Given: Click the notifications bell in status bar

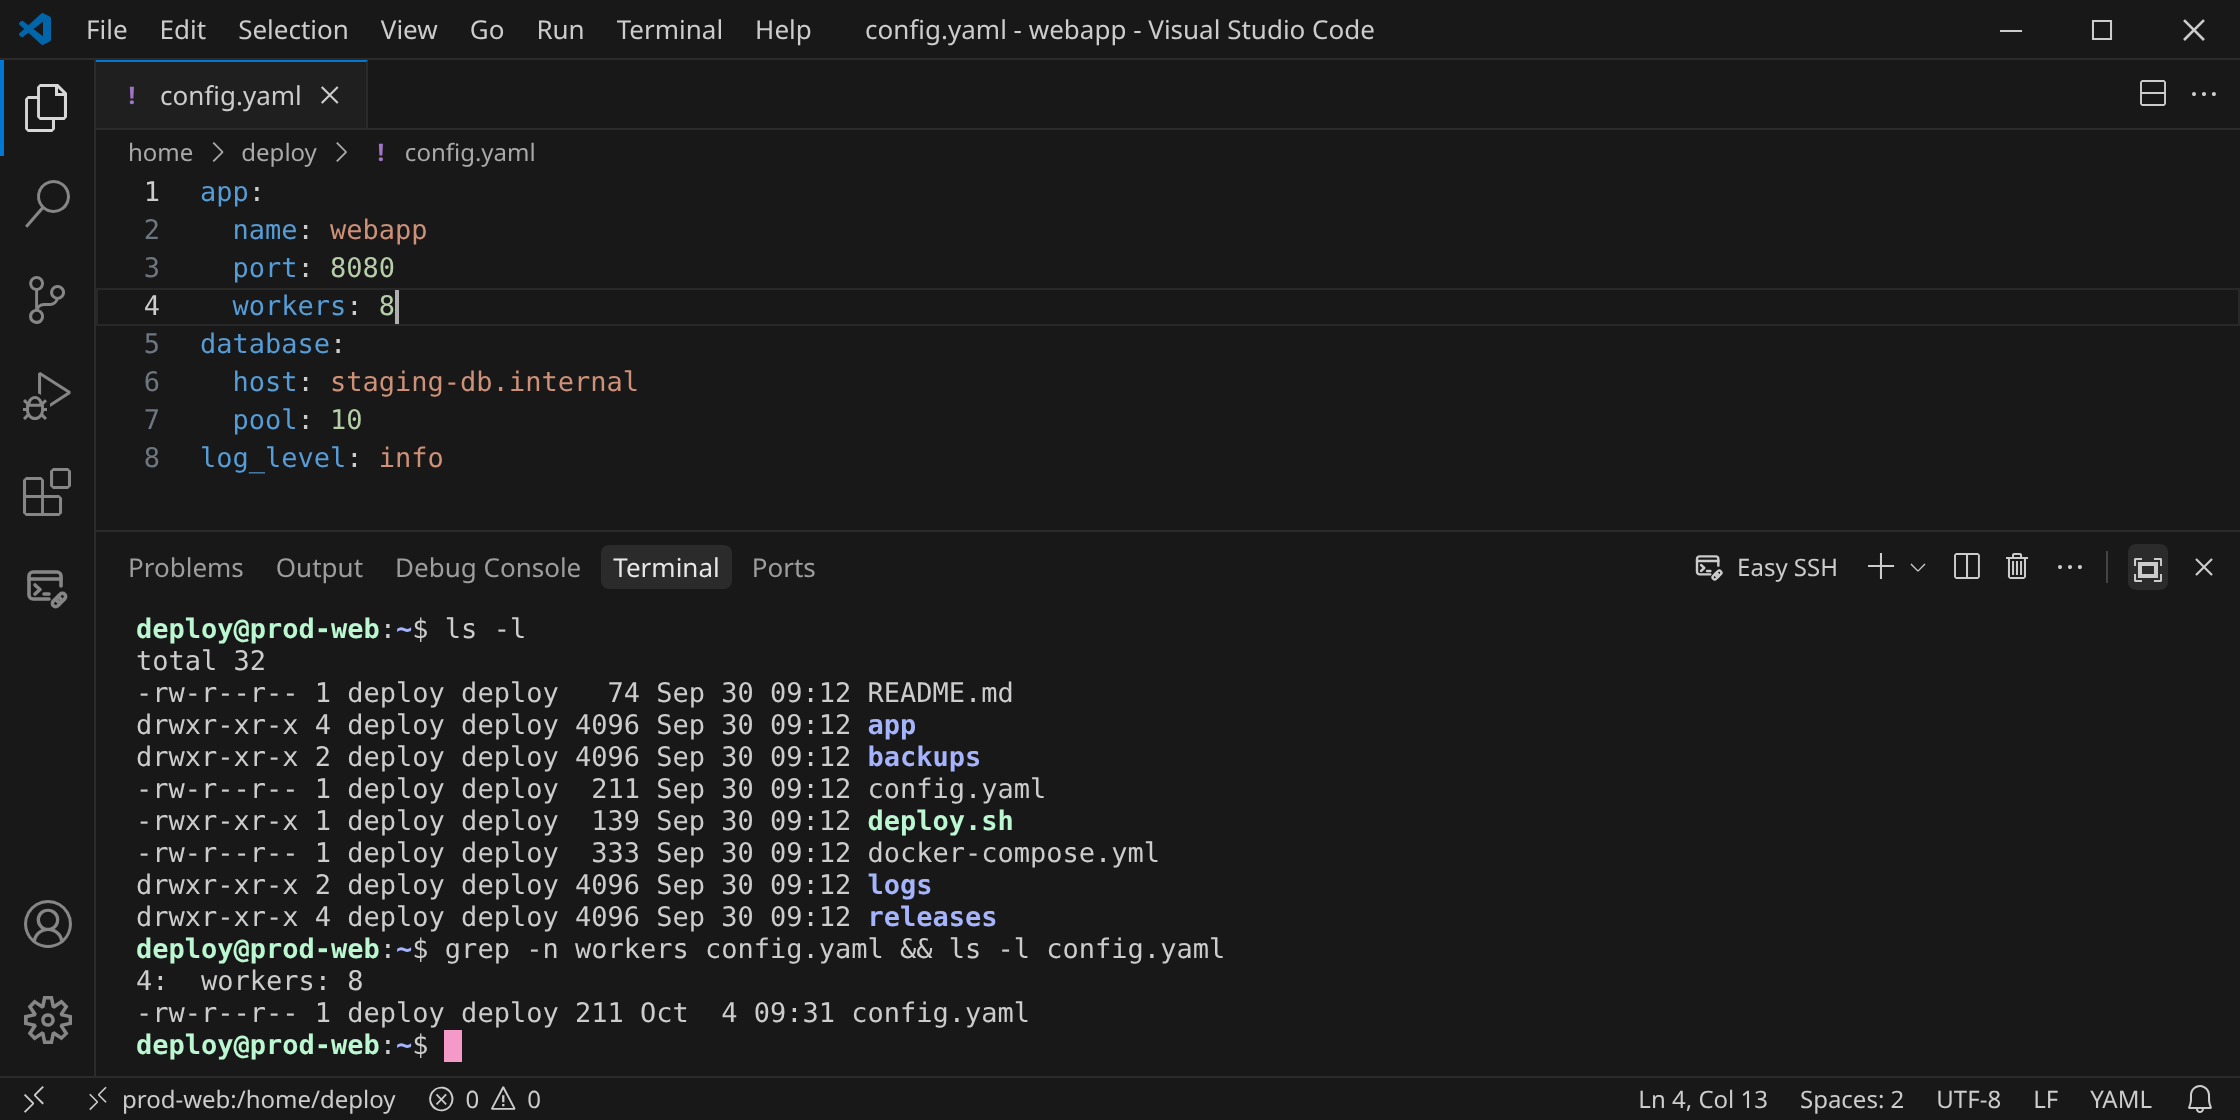Looking at the screenshot, I should 2200,1099.
